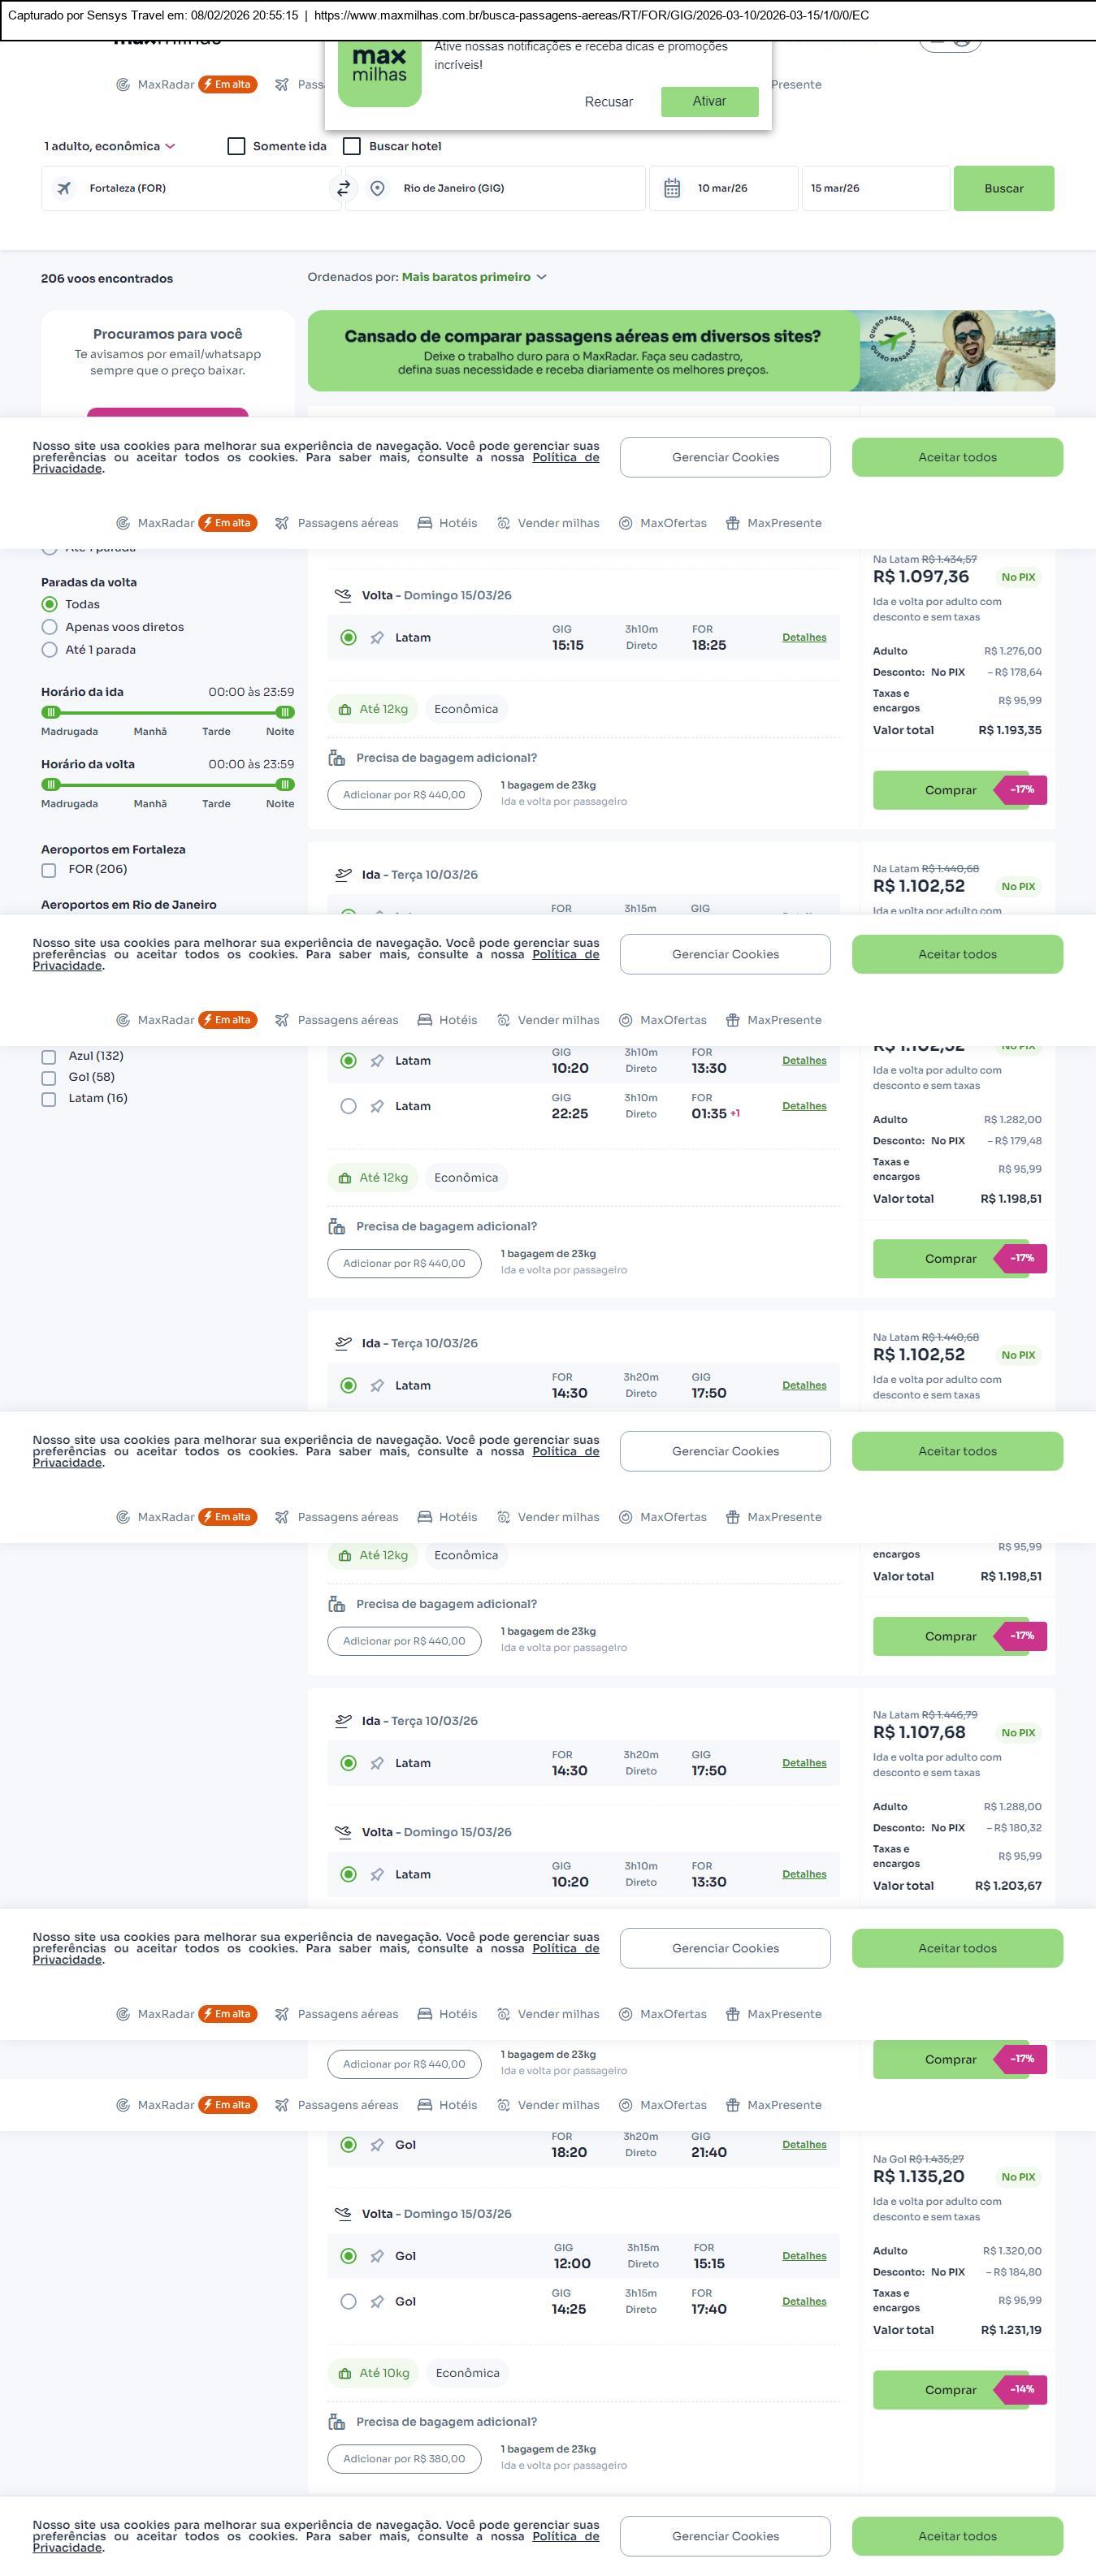
Task: Click the luggage icon on Até 10kg badge
Action: (x=345, y=2373)
